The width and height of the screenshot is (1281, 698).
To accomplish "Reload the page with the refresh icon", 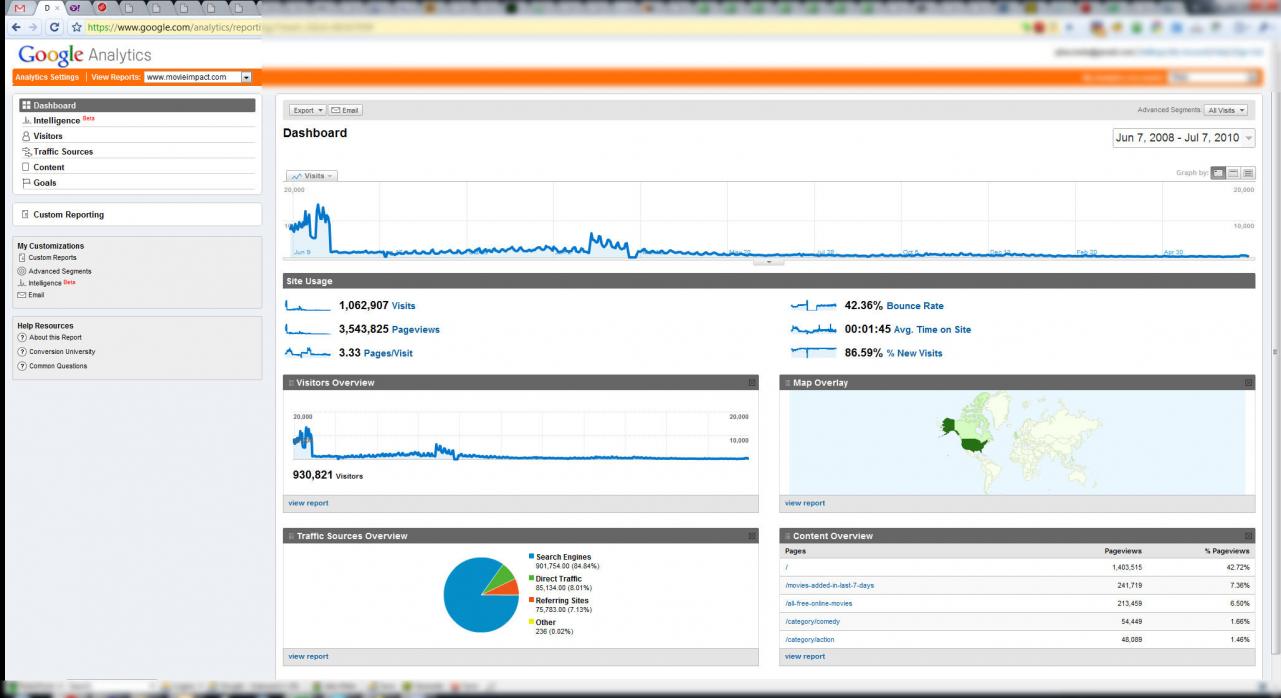I will [x=54, y=27].
